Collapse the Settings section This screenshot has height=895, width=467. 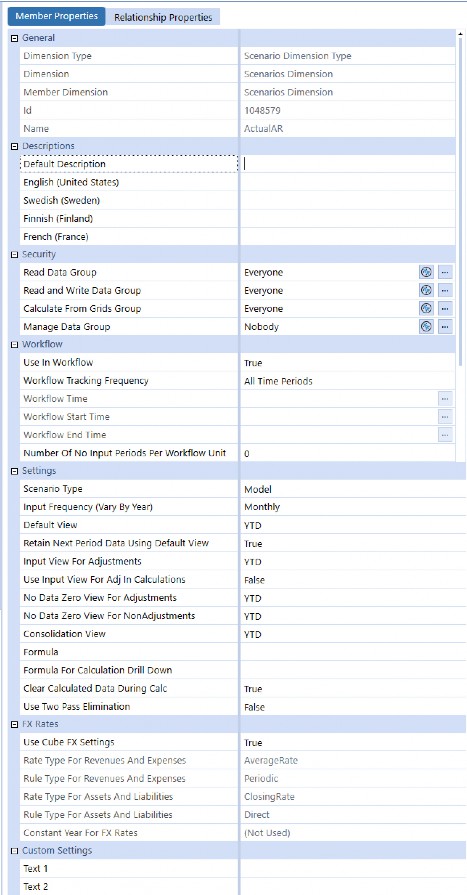[x=15, y=471]
